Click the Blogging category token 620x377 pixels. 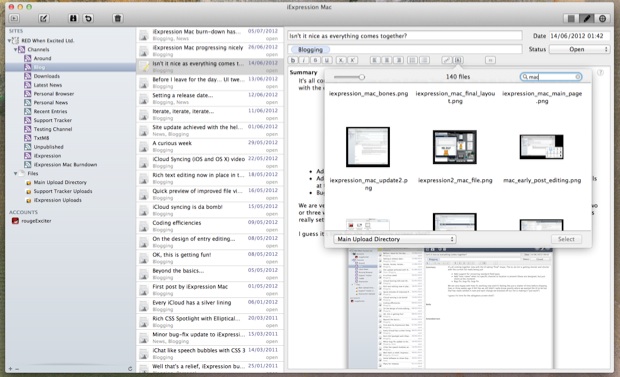pyautogui.click(x=310, y=49)
